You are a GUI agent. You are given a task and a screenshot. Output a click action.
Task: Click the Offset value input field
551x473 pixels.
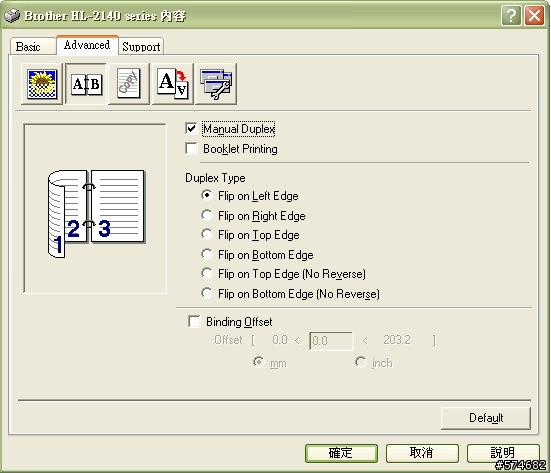pos(331,341)
